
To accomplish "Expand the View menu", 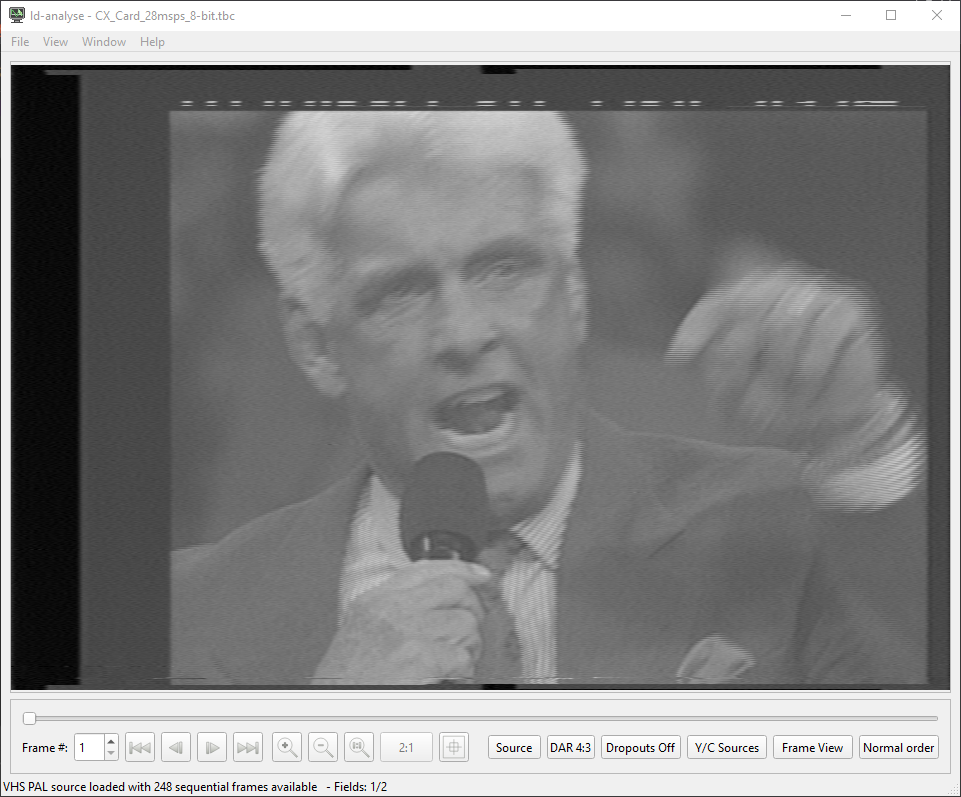I will pyautogui.click(x=56, y=42).
